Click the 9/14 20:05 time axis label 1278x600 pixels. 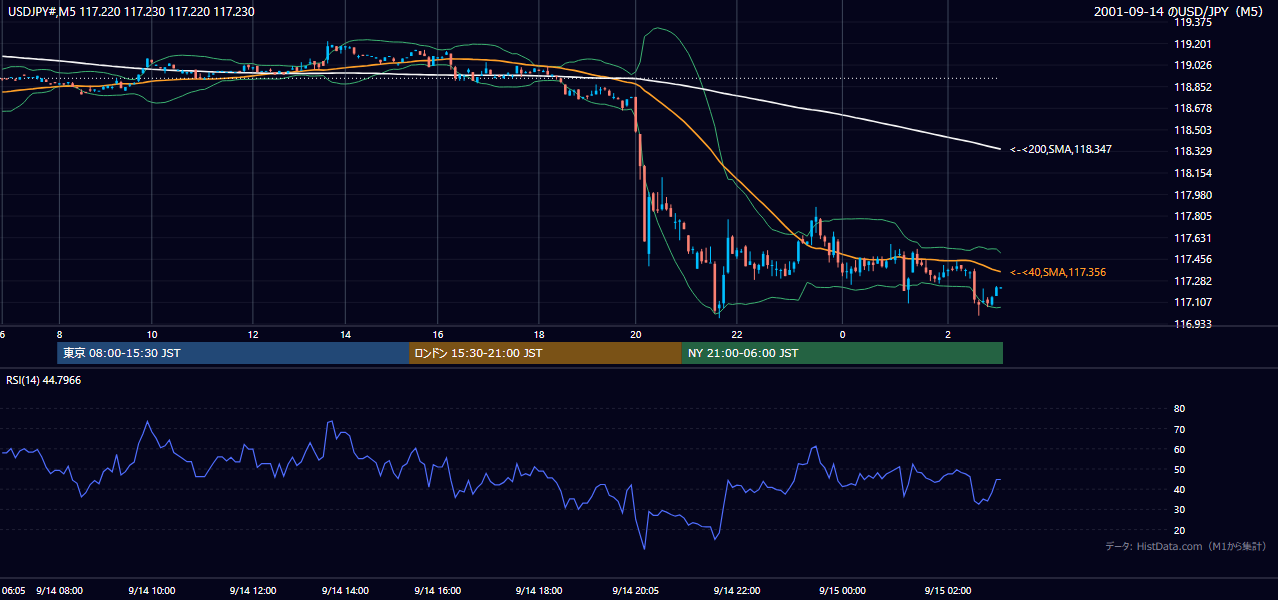(x=637, y=591)
